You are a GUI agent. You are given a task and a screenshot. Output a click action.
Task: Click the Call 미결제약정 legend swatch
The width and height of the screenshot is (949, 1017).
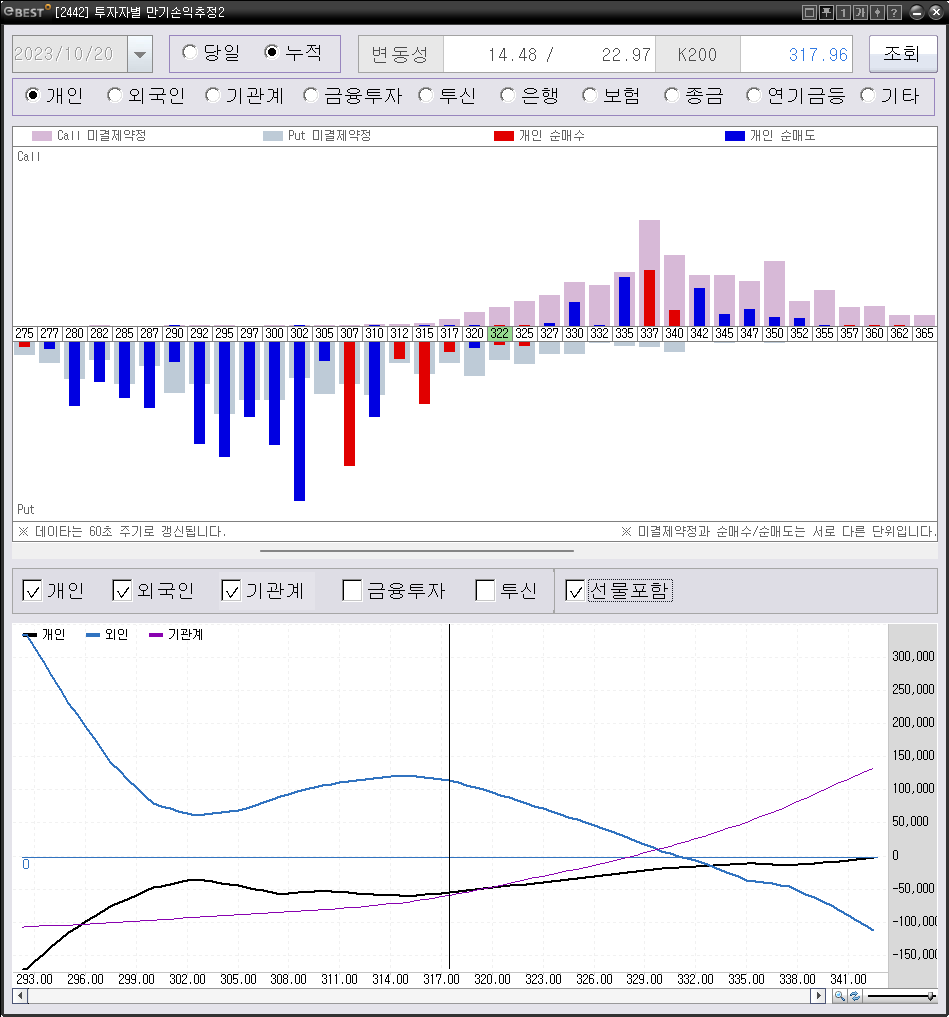pyautogui.click(x=42, y=136)
